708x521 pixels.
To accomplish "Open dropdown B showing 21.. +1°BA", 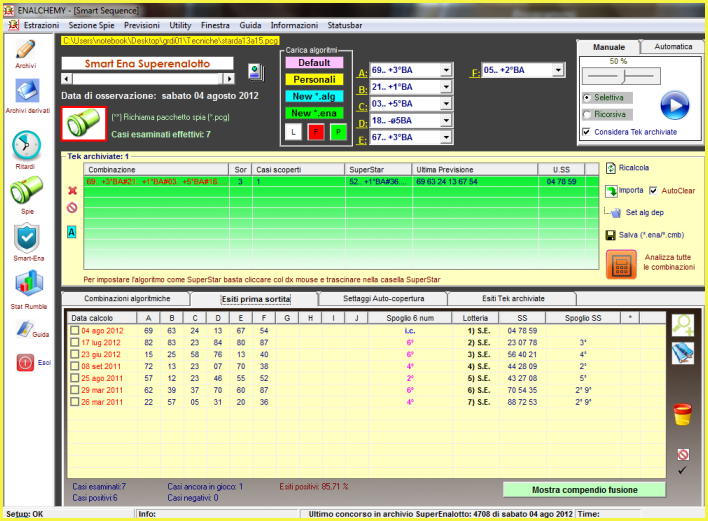I will [446, 87].
